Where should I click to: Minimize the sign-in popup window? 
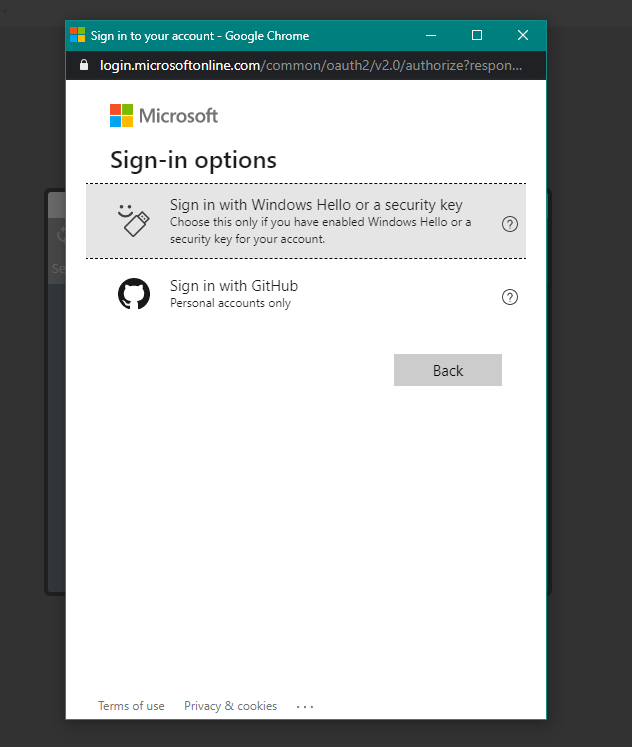[x=431, y=35]
